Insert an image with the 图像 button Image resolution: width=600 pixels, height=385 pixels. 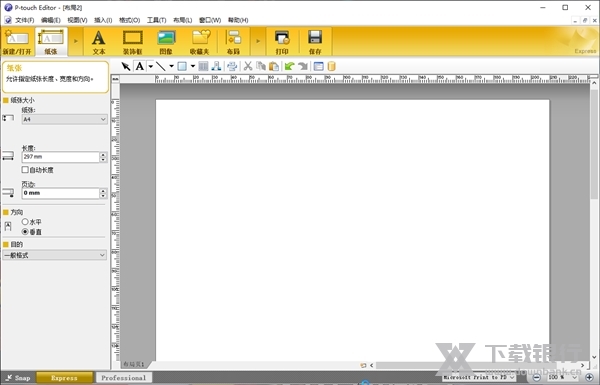pos(166,42)
